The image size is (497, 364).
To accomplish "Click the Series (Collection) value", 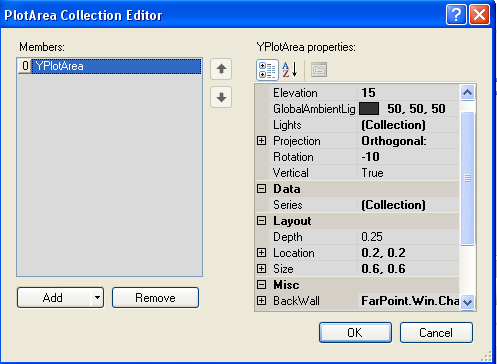I will [393, 205].
